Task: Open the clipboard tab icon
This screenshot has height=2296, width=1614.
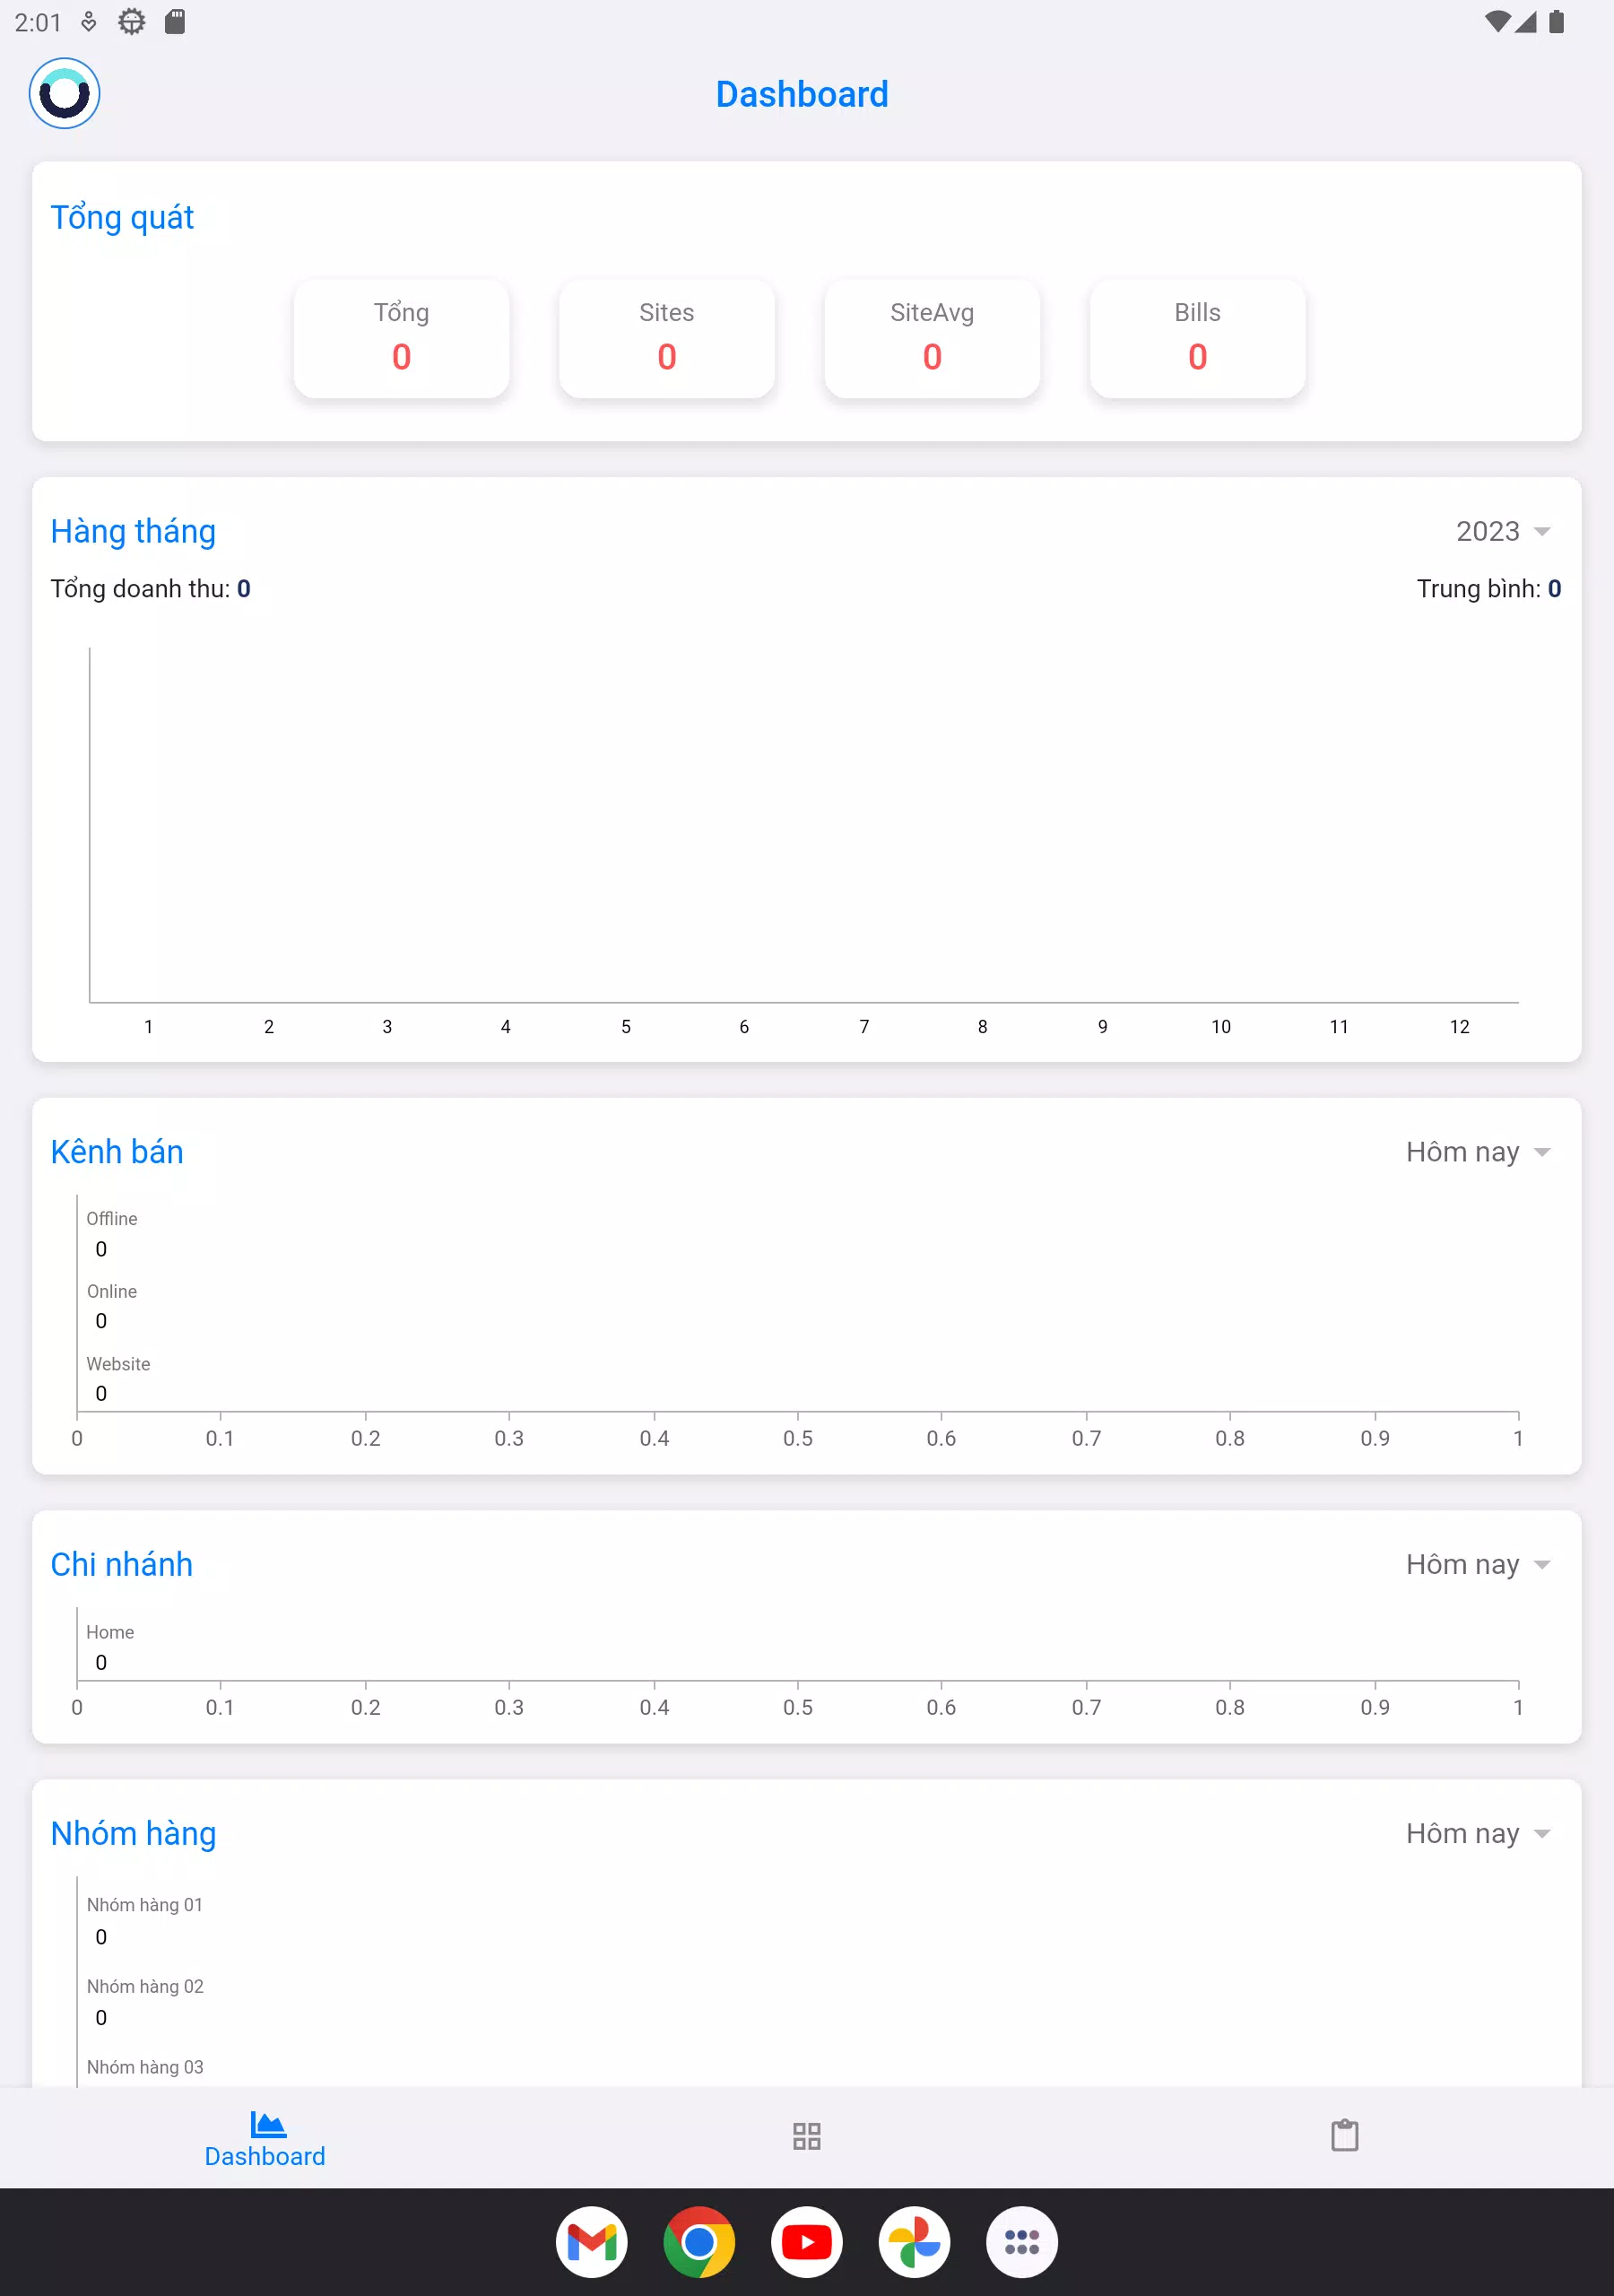Action: click(1344, 2135)
